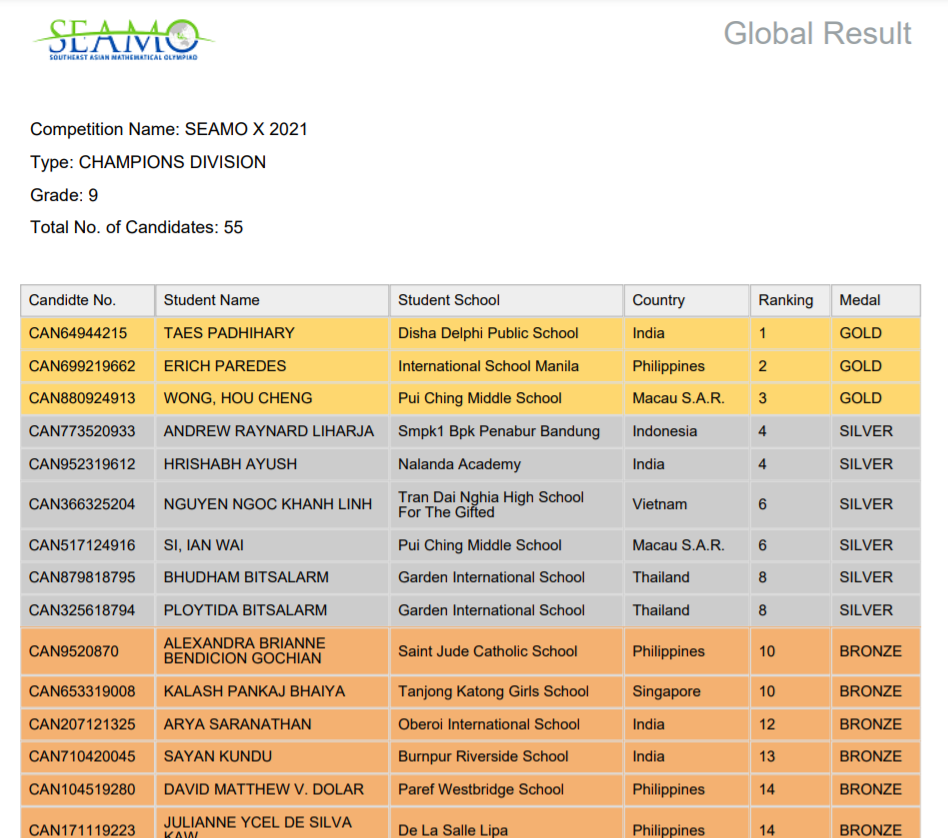
Task: Click Nalanda Academy school cell
Action: [459, 464]
